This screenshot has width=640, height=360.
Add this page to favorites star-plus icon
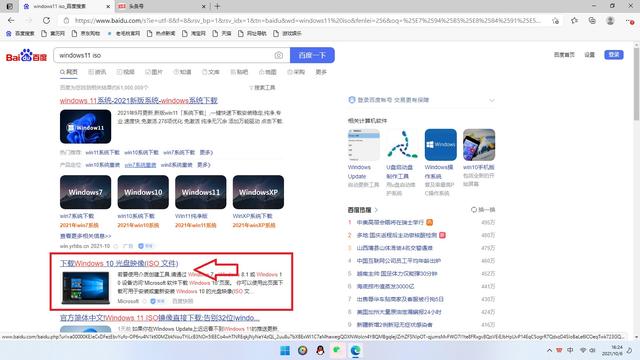coord(556,21)
